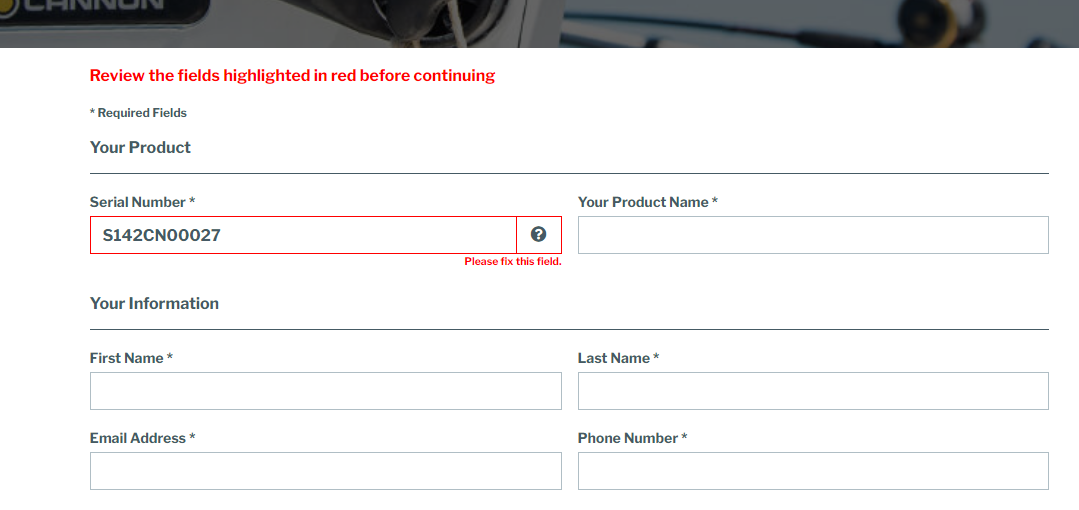The image size is (1079, 510).
Task: Click the "Your Information" section heading
Action: [154, 304]
